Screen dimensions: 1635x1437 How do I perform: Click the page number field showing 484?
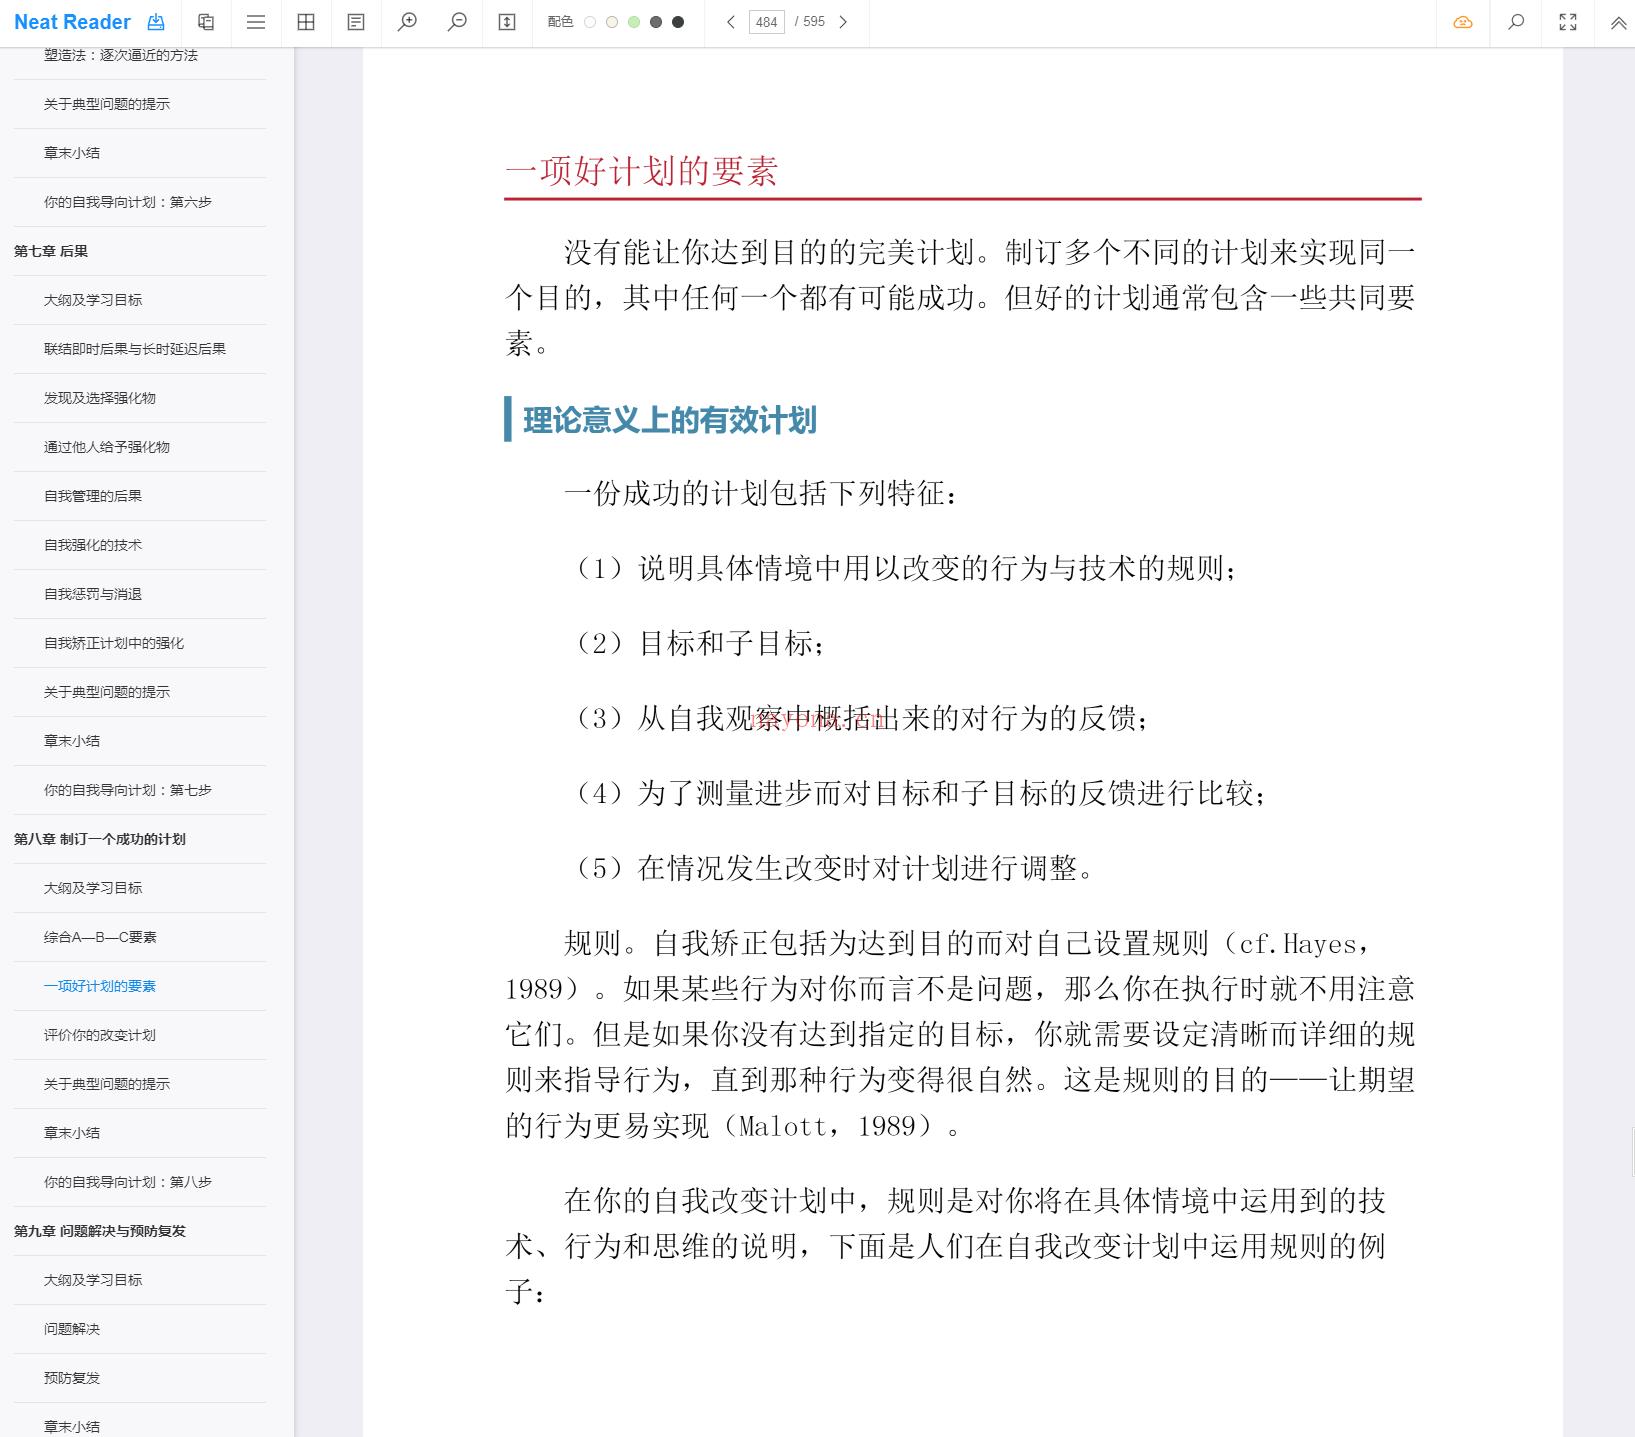(767, 22)
